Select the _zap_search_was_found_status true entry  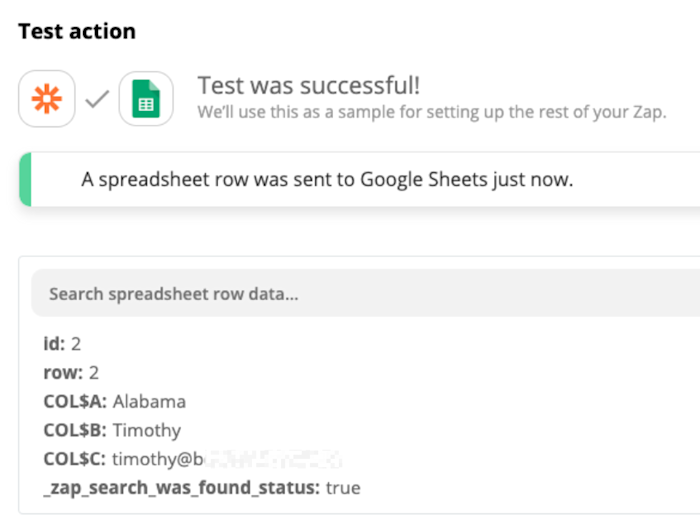202,488
